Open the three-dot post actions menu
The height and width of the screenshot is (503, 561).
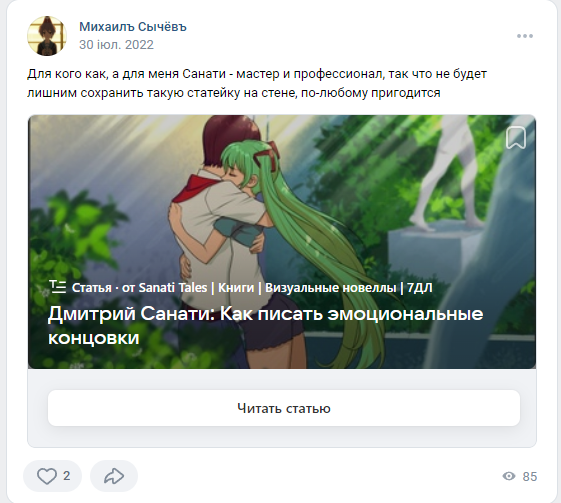click(525, 36)
